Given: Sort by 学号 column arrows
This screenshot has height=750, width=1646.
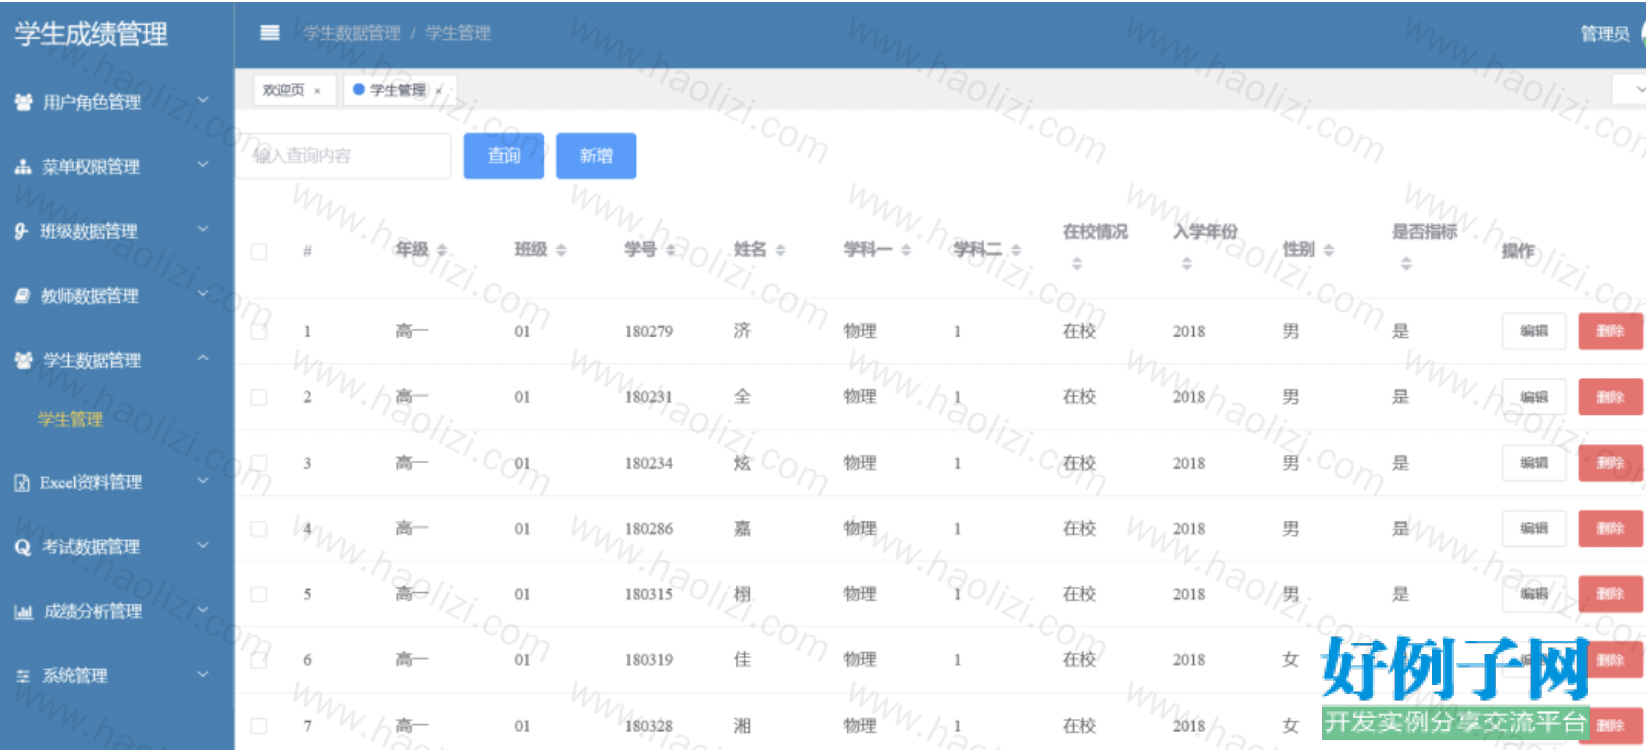Looking at the screenshot, I should pos(670,250).
